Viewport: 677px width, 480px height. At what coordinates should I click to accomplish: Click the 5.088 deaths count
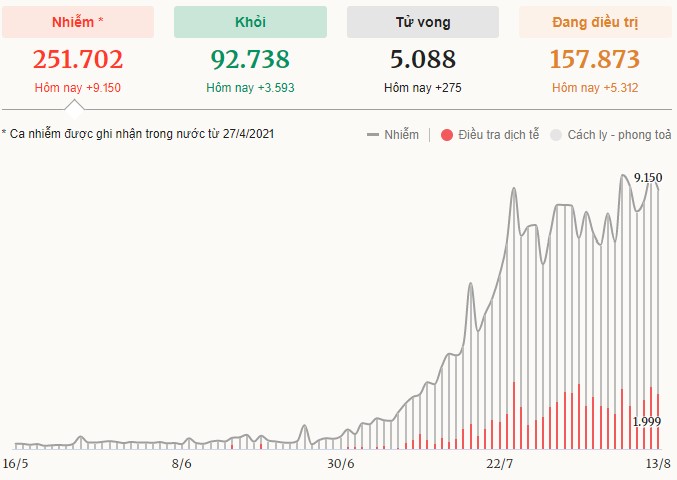pyautogui.click(x=422, y=60)
